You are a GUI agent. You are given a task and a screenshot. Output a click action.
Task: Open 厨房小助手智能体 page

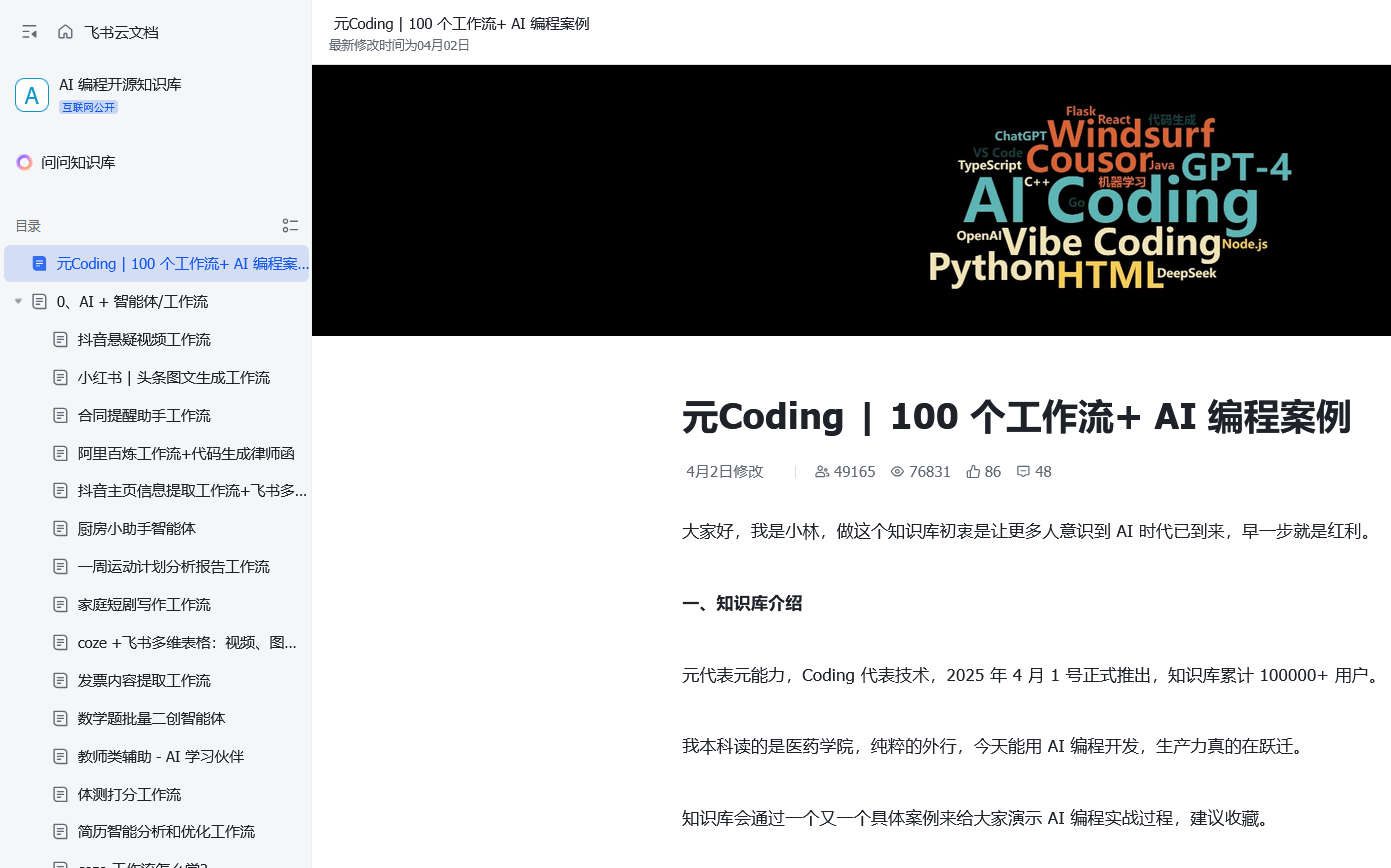pos(137,529)
